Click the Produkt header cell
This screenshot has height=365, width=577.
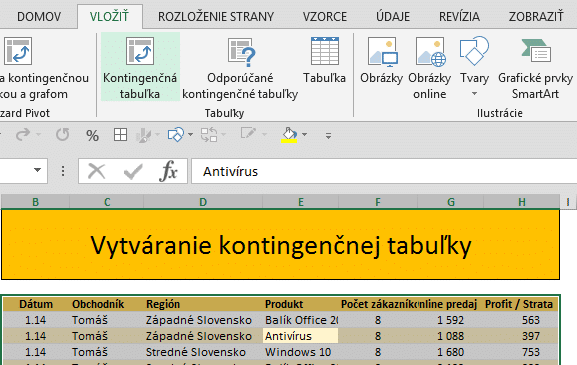(x=301, y=304)
